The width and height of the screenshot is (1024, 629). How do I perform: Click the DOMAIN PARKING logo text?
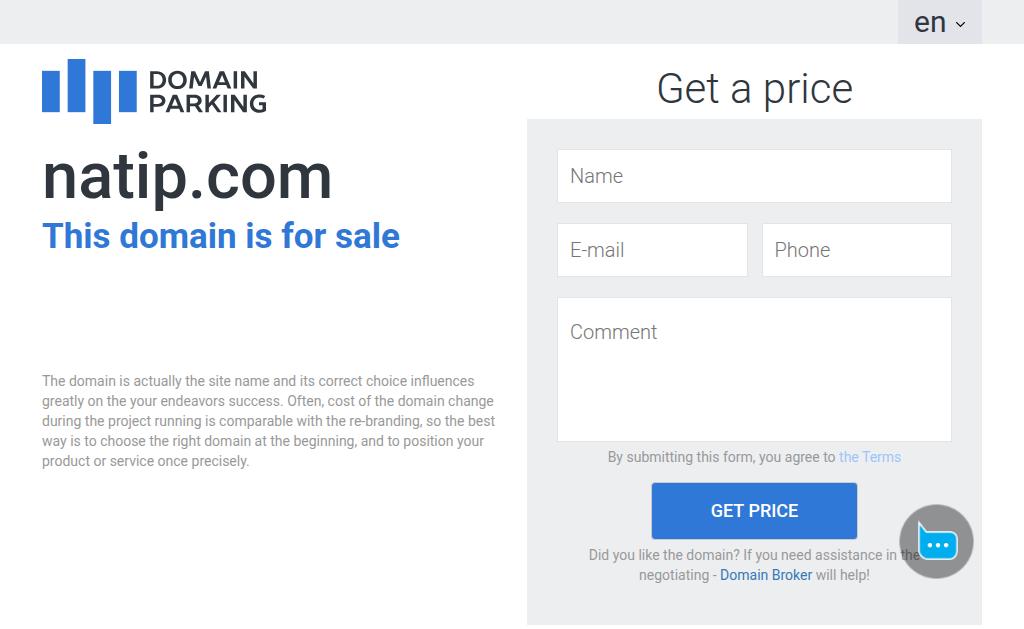(207, 91)
